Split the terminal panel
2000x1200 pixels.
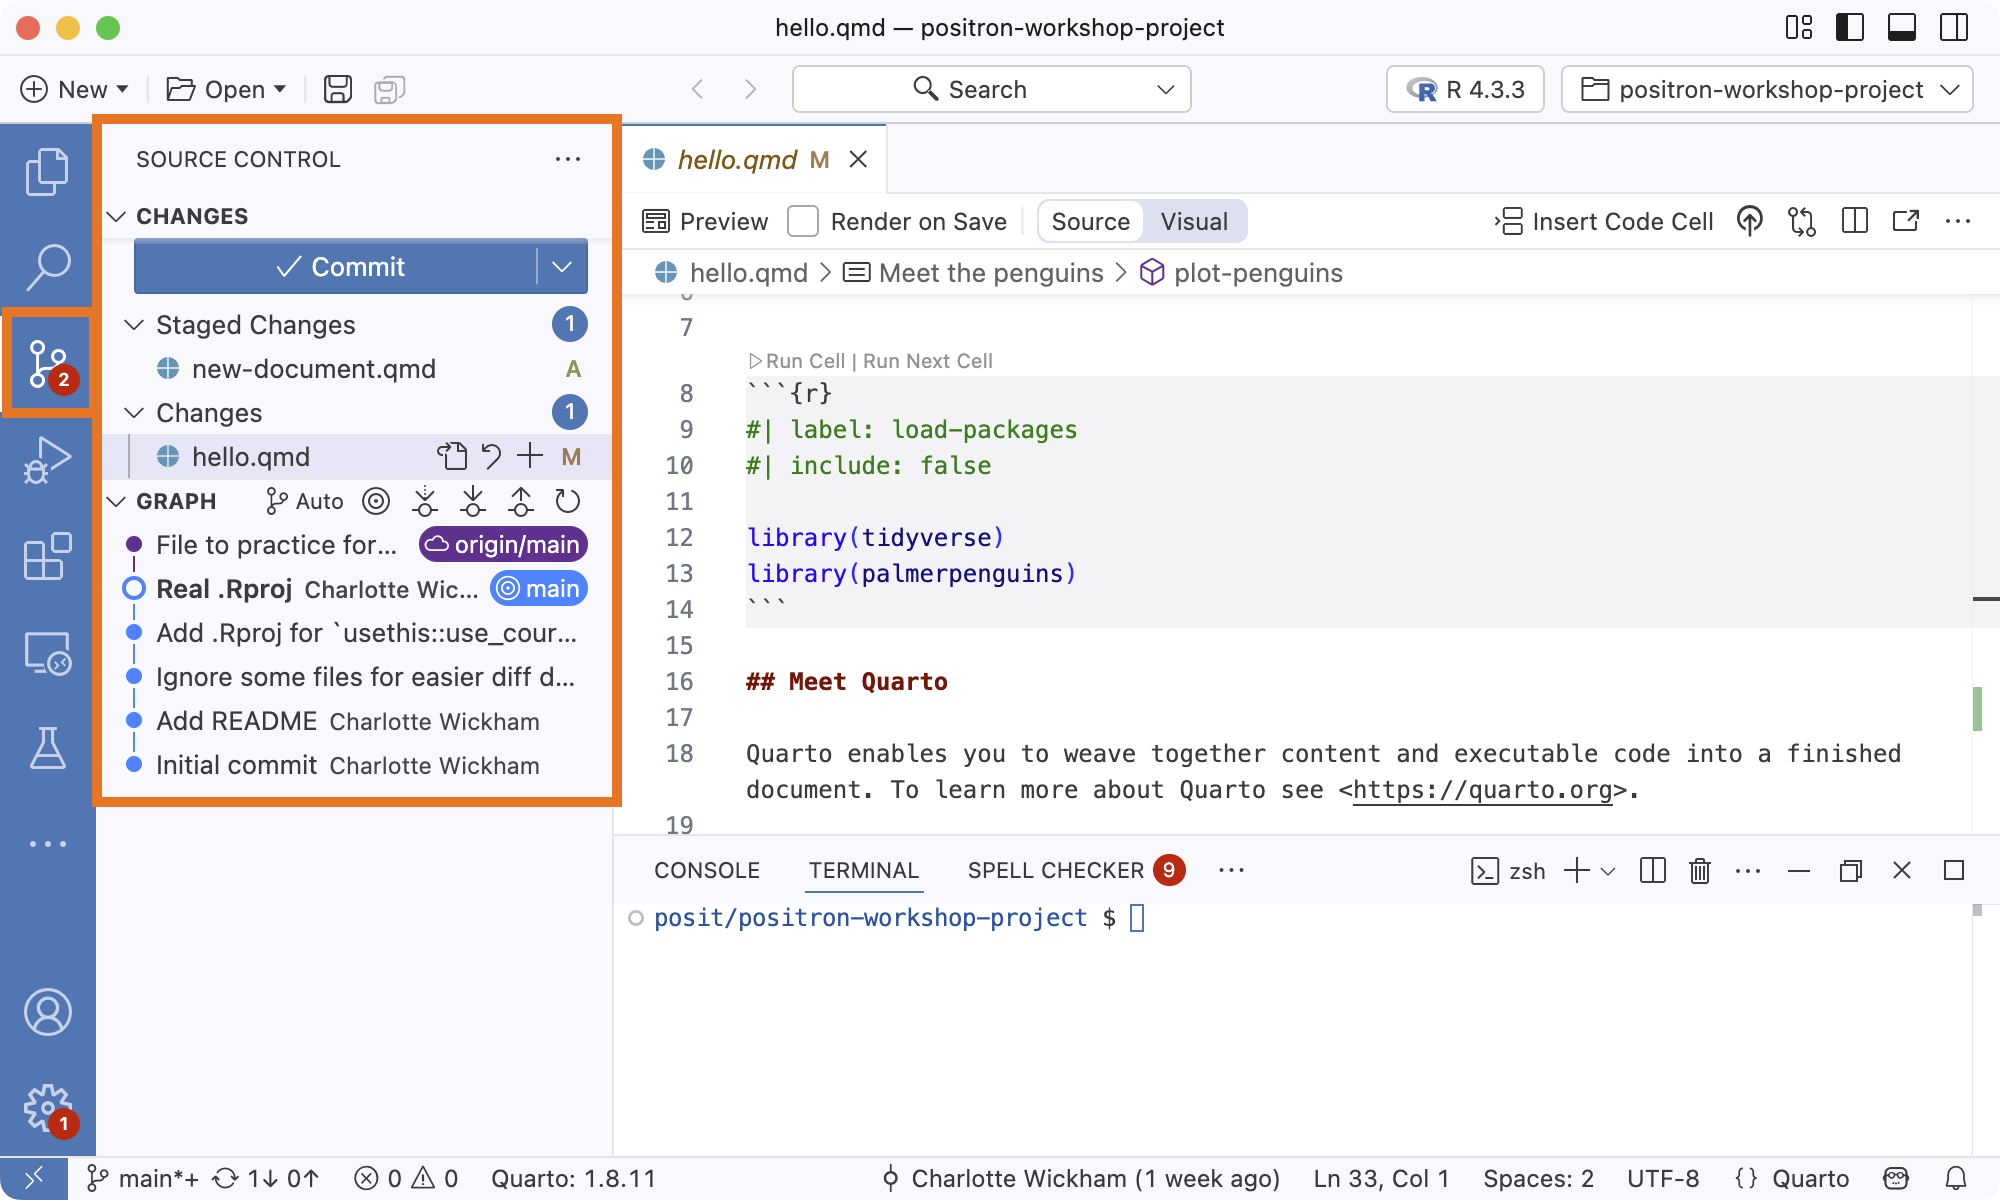(1653, 871)
